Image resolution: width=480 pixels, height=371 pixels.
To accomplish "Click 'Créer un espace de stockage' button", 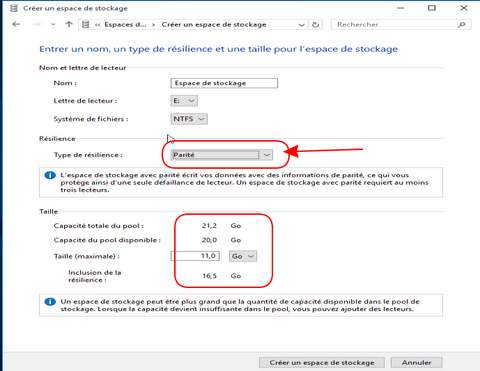I will (x=322, y=362).
